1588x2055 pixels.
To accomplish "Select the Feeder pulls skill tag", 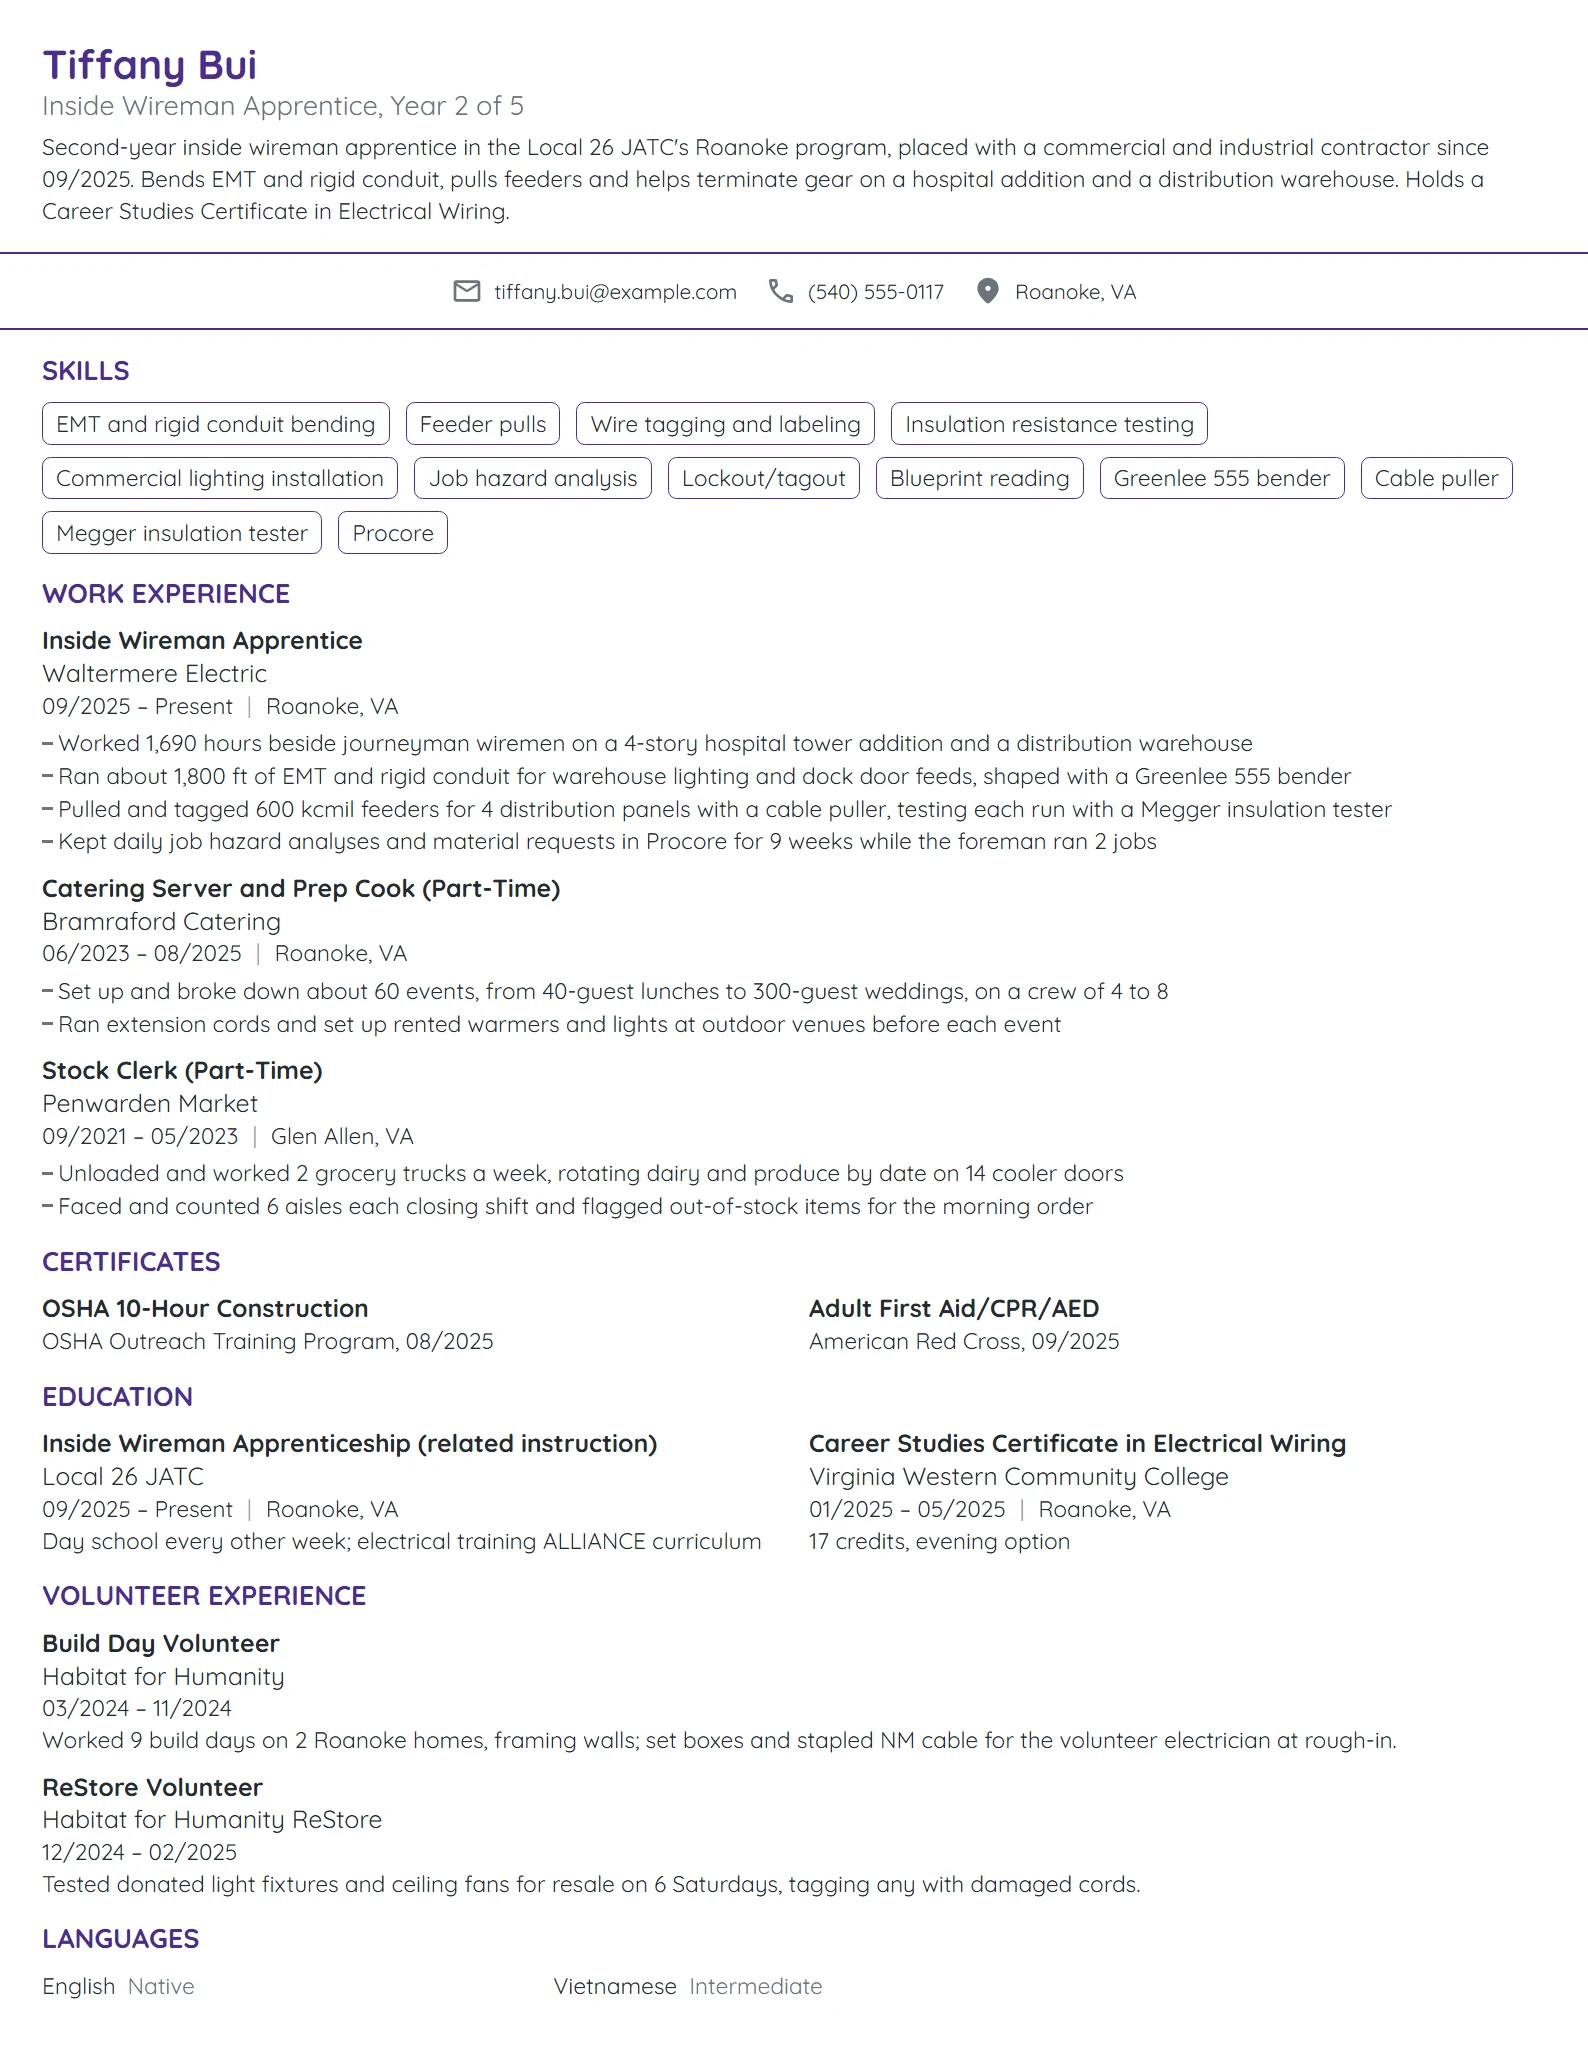I will point(483,424).
